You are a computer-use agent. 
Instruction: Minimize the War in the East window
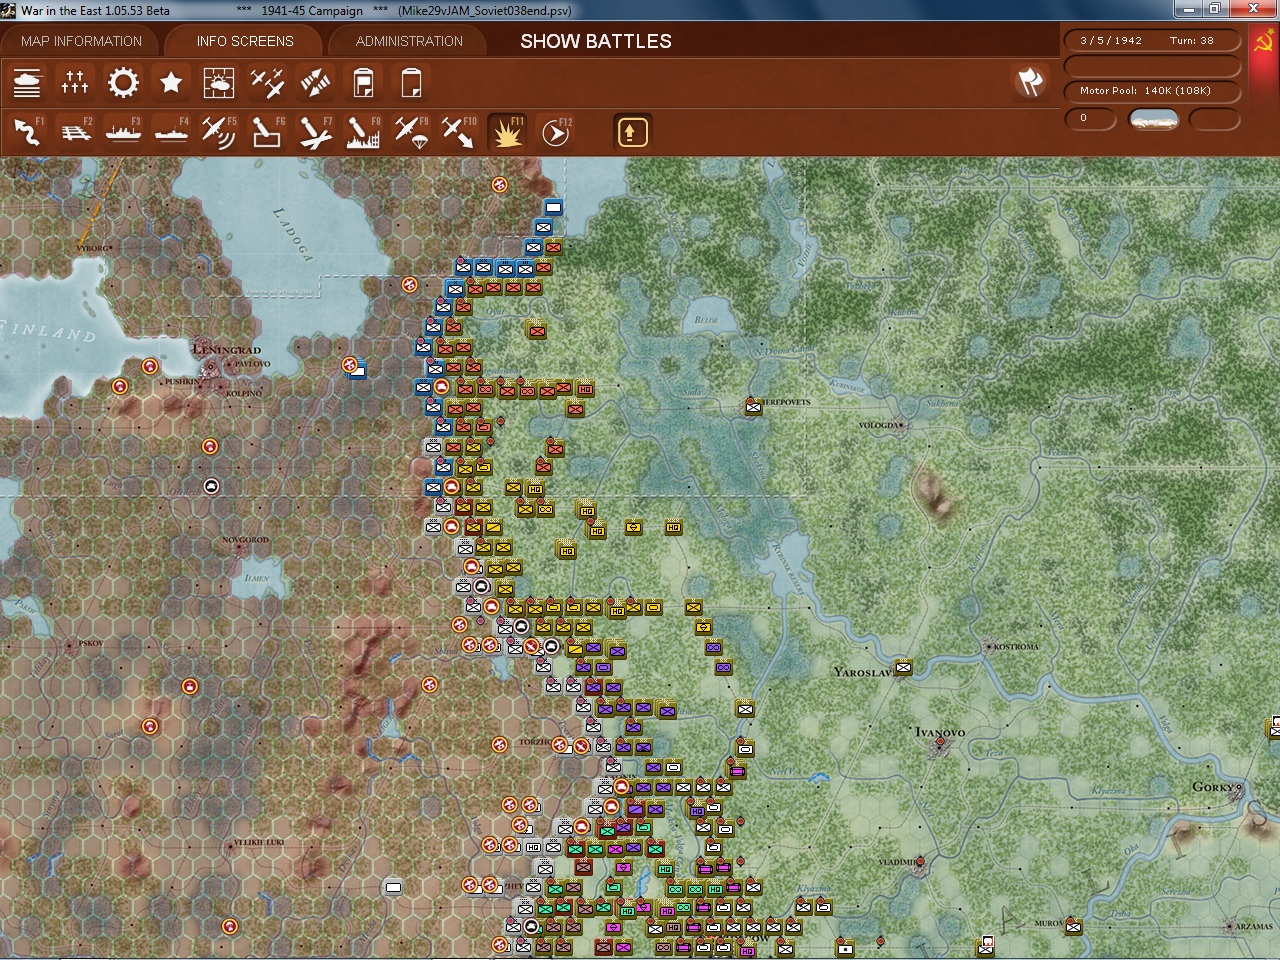[x=1188, y=9]
